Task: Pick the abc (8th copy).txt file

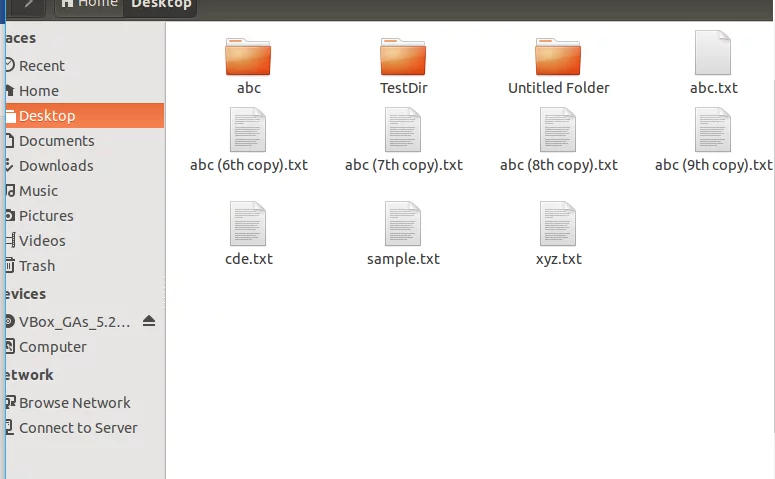Action: click(x=558, y=131)
